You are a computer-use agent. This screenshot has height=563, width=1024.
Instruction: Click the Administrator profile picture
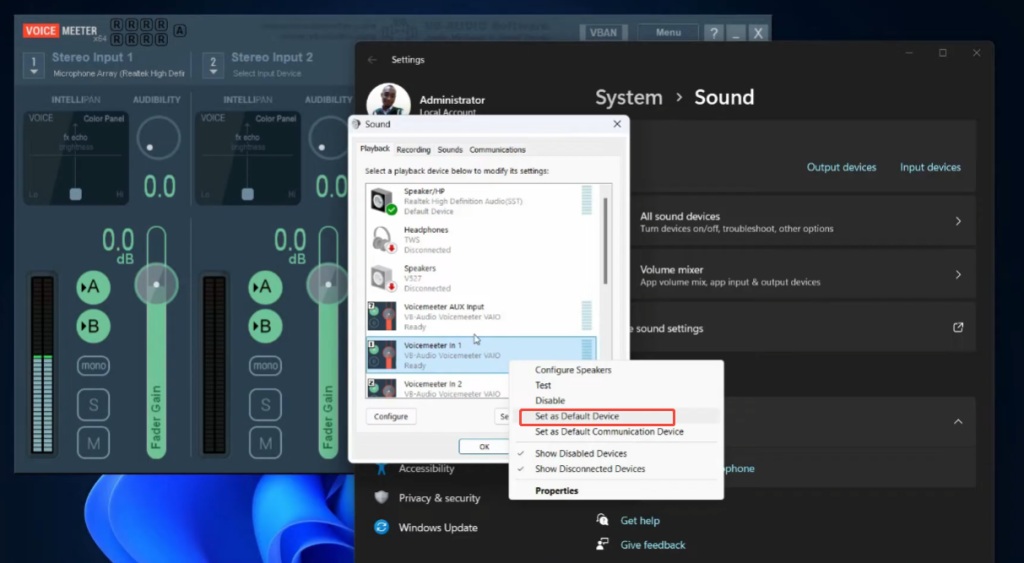389,99
